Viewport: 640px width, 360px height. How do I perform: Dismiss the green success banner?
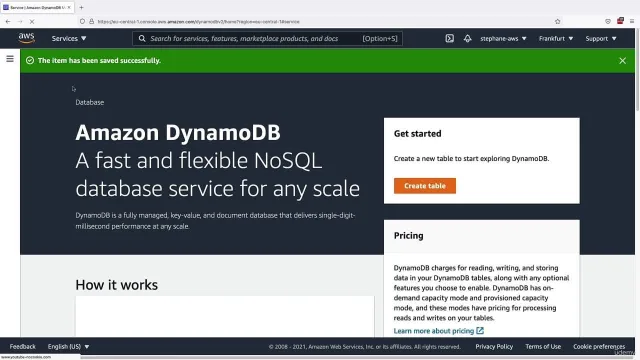622,61
